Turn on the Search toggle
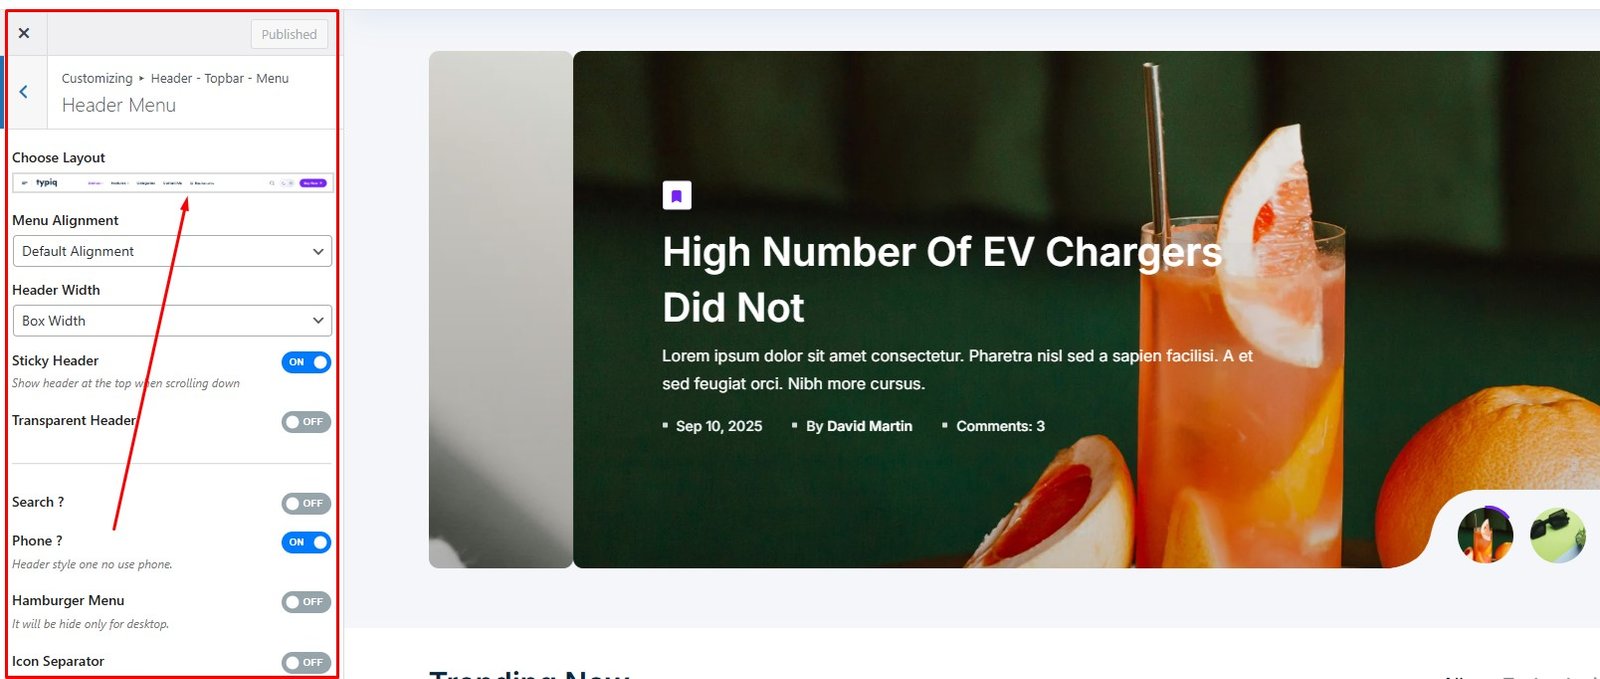 click(x=306, y=504)
